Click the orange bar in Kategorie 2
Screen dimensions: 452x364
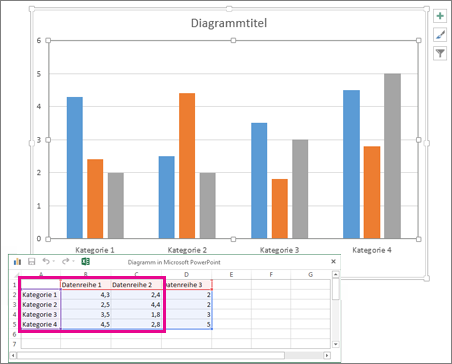point(187,166)
